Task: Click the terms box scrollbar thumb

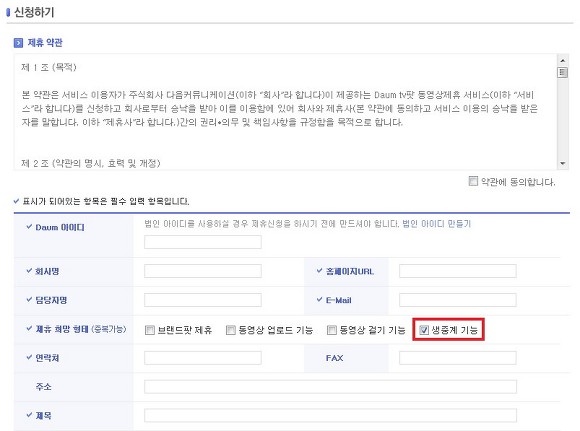Action: tap(562, 72)
